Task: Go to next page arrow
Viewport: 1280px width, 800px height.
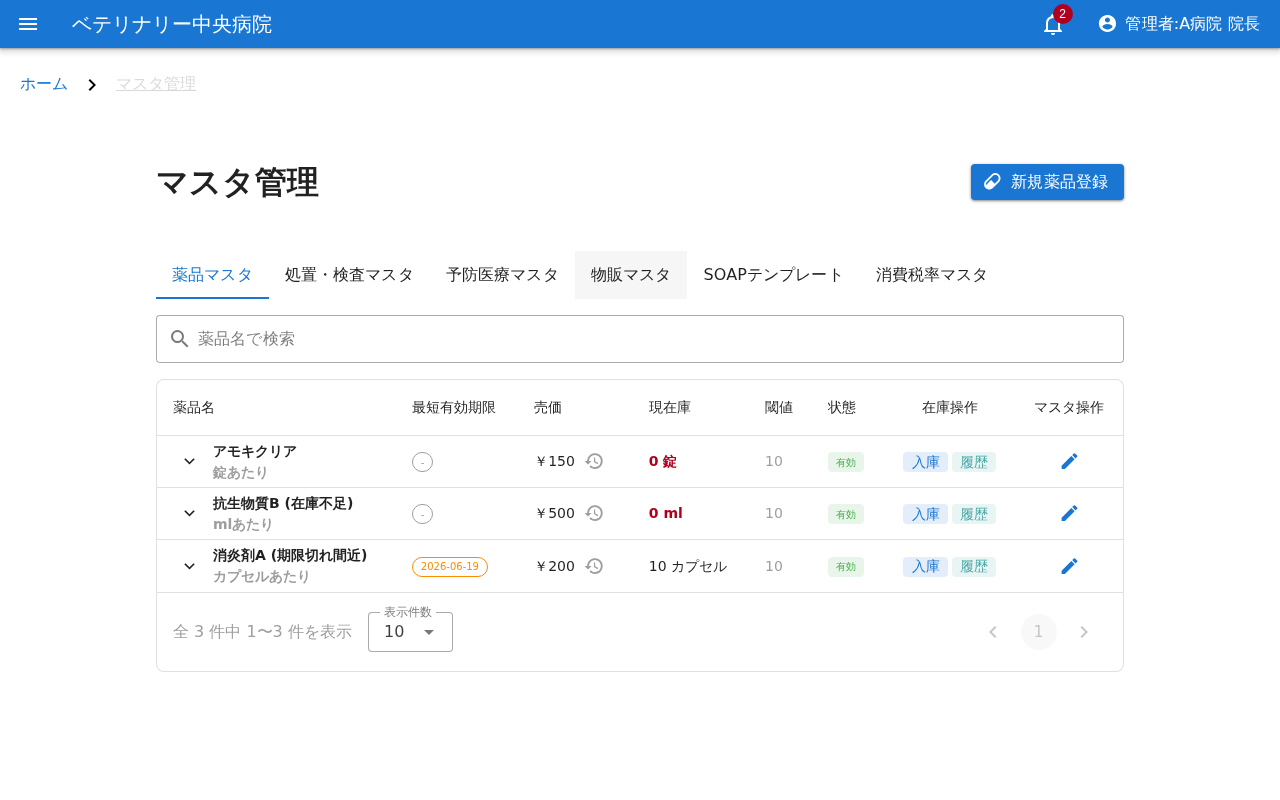Action: pos(1084,632)
